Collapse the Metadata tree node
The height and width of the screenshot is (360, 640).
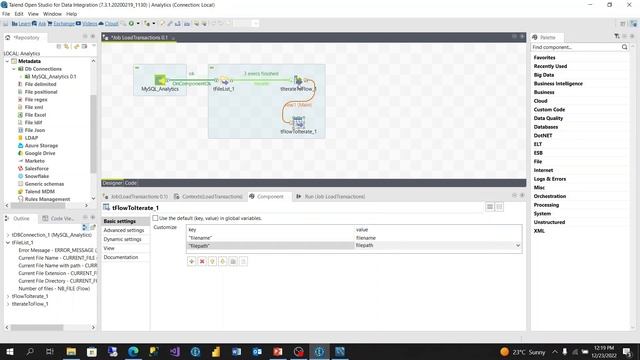(7, 61)
